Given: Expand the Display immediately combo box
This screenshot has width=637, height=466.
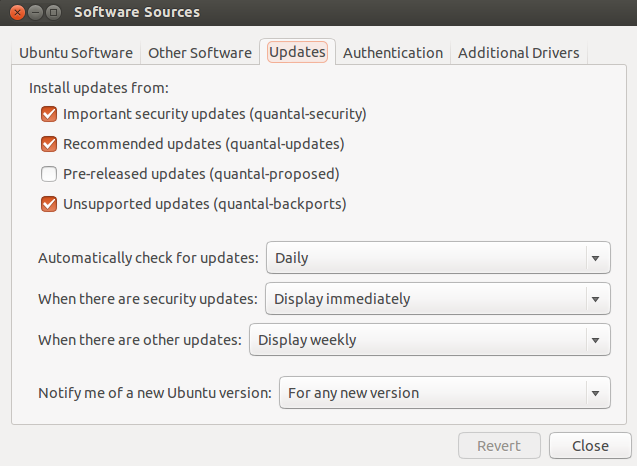Looking at the screenshot, I should pos(438,299).
